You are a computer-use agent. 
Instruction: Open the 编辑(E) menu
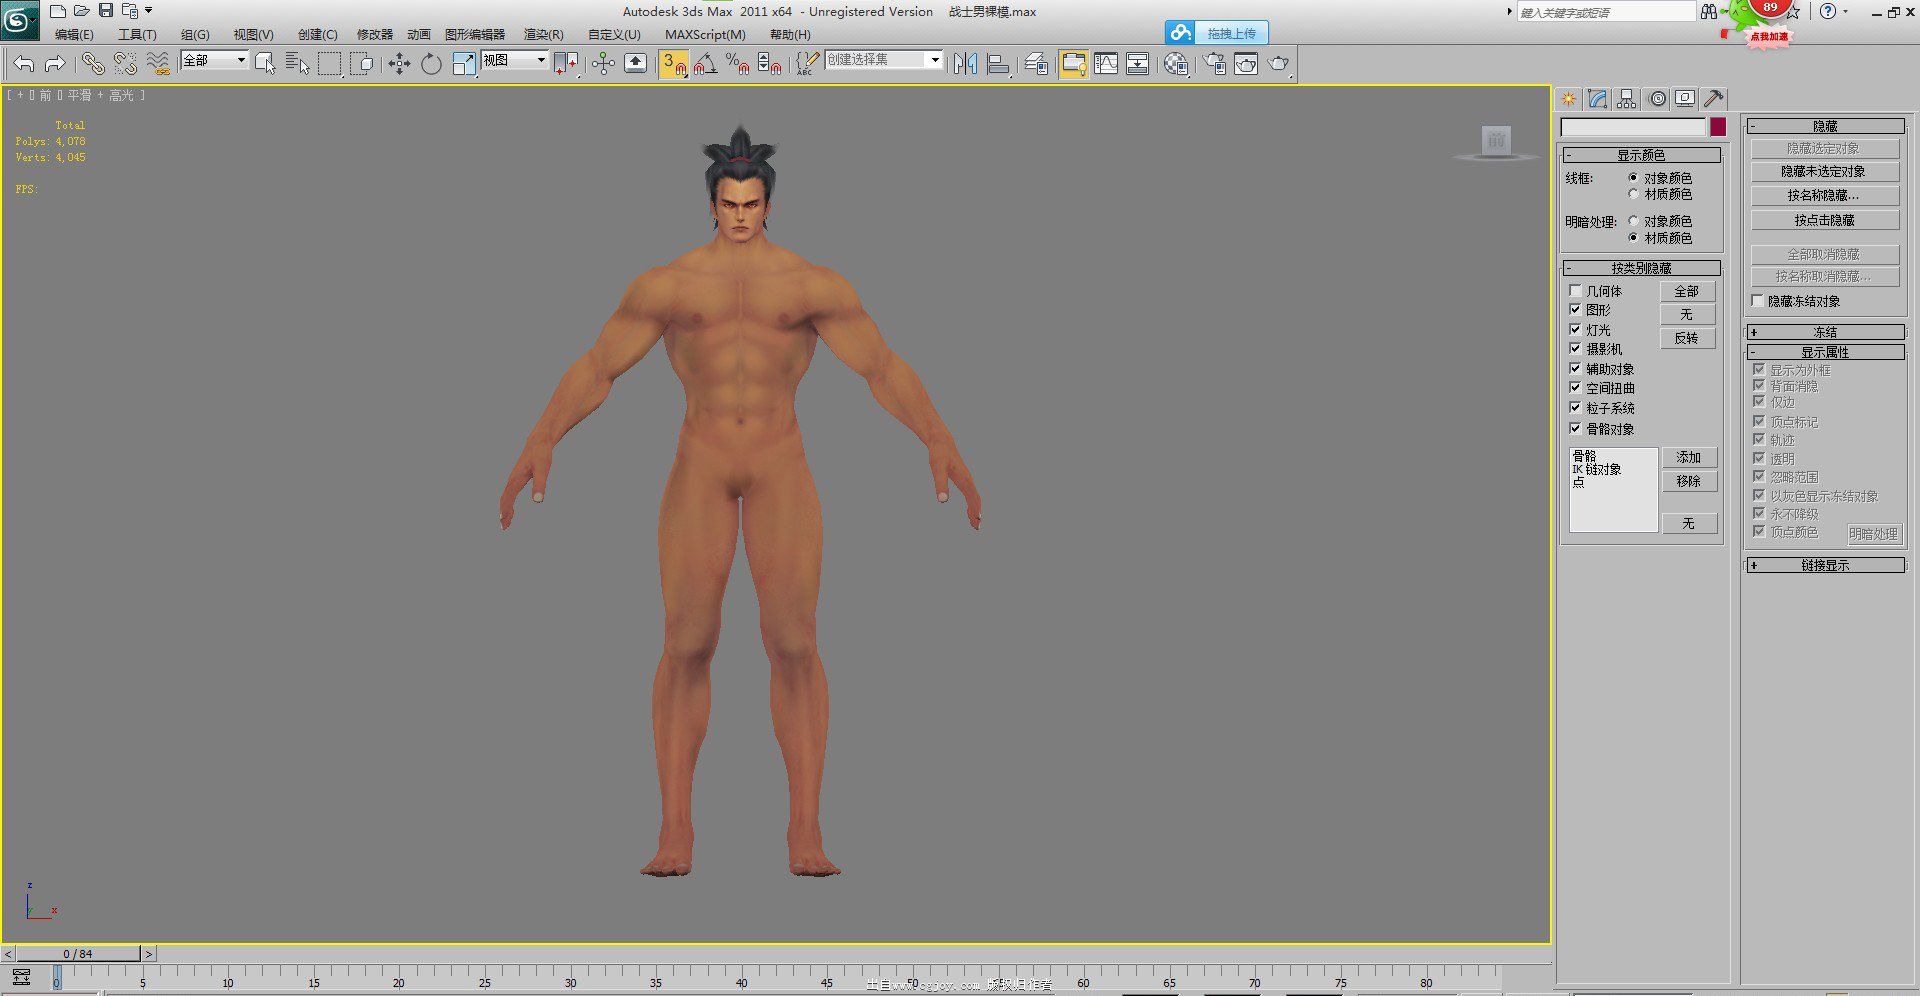74,34
